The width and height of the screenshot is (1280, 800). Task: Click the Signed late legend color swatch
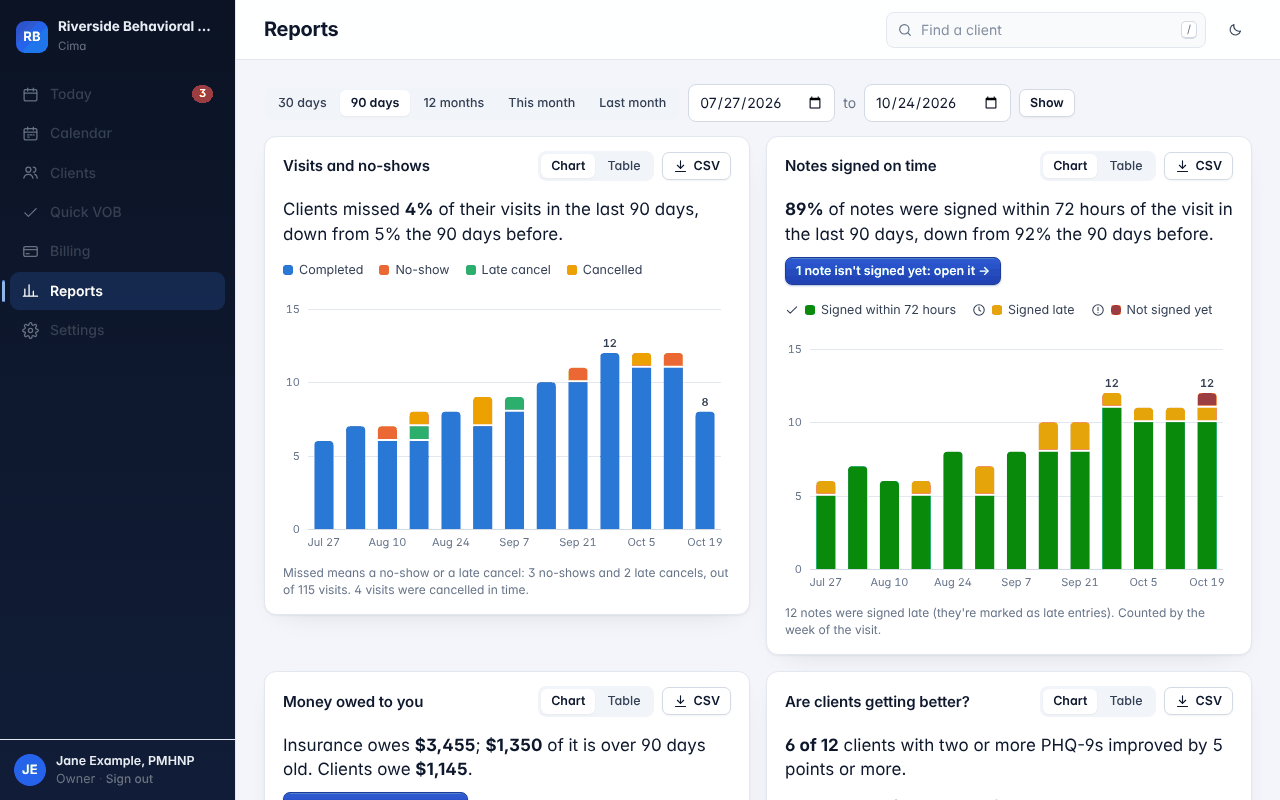[997, 310]
